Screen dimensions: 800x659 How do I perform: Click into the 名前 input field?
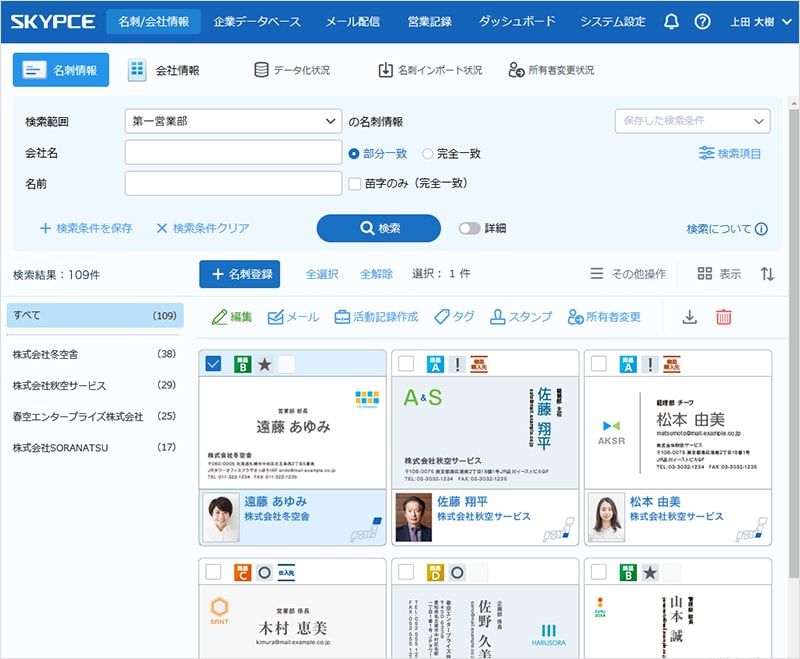click(233, 183)
